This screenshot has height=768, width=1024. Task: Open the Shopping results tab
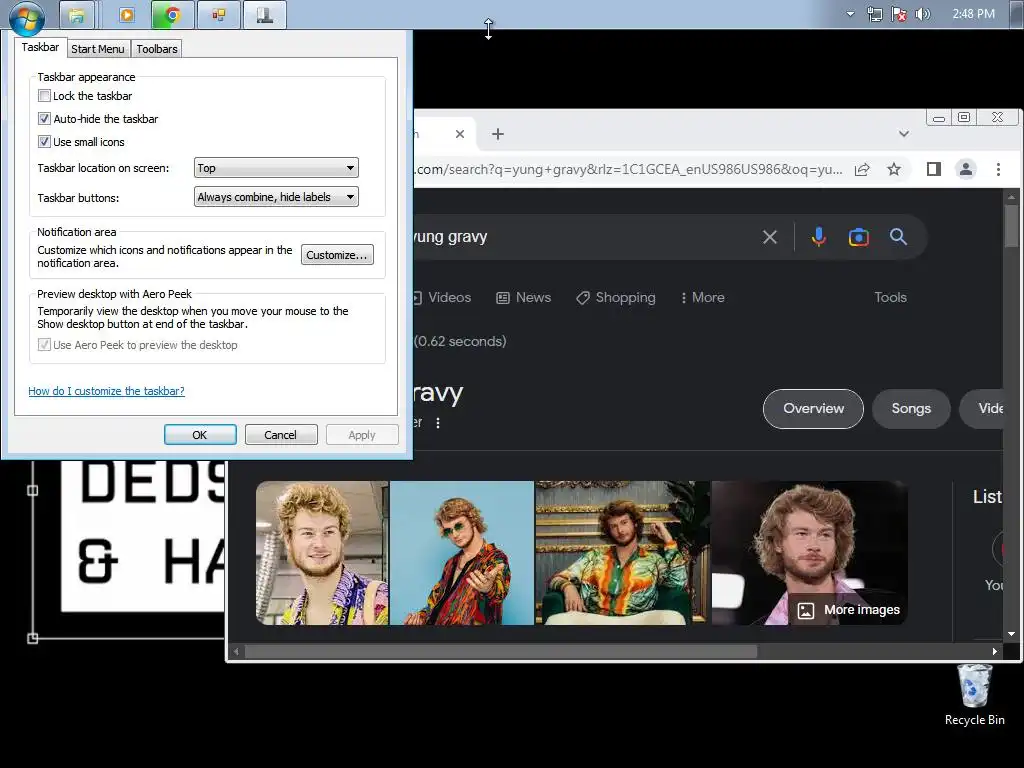coord(616,298)
